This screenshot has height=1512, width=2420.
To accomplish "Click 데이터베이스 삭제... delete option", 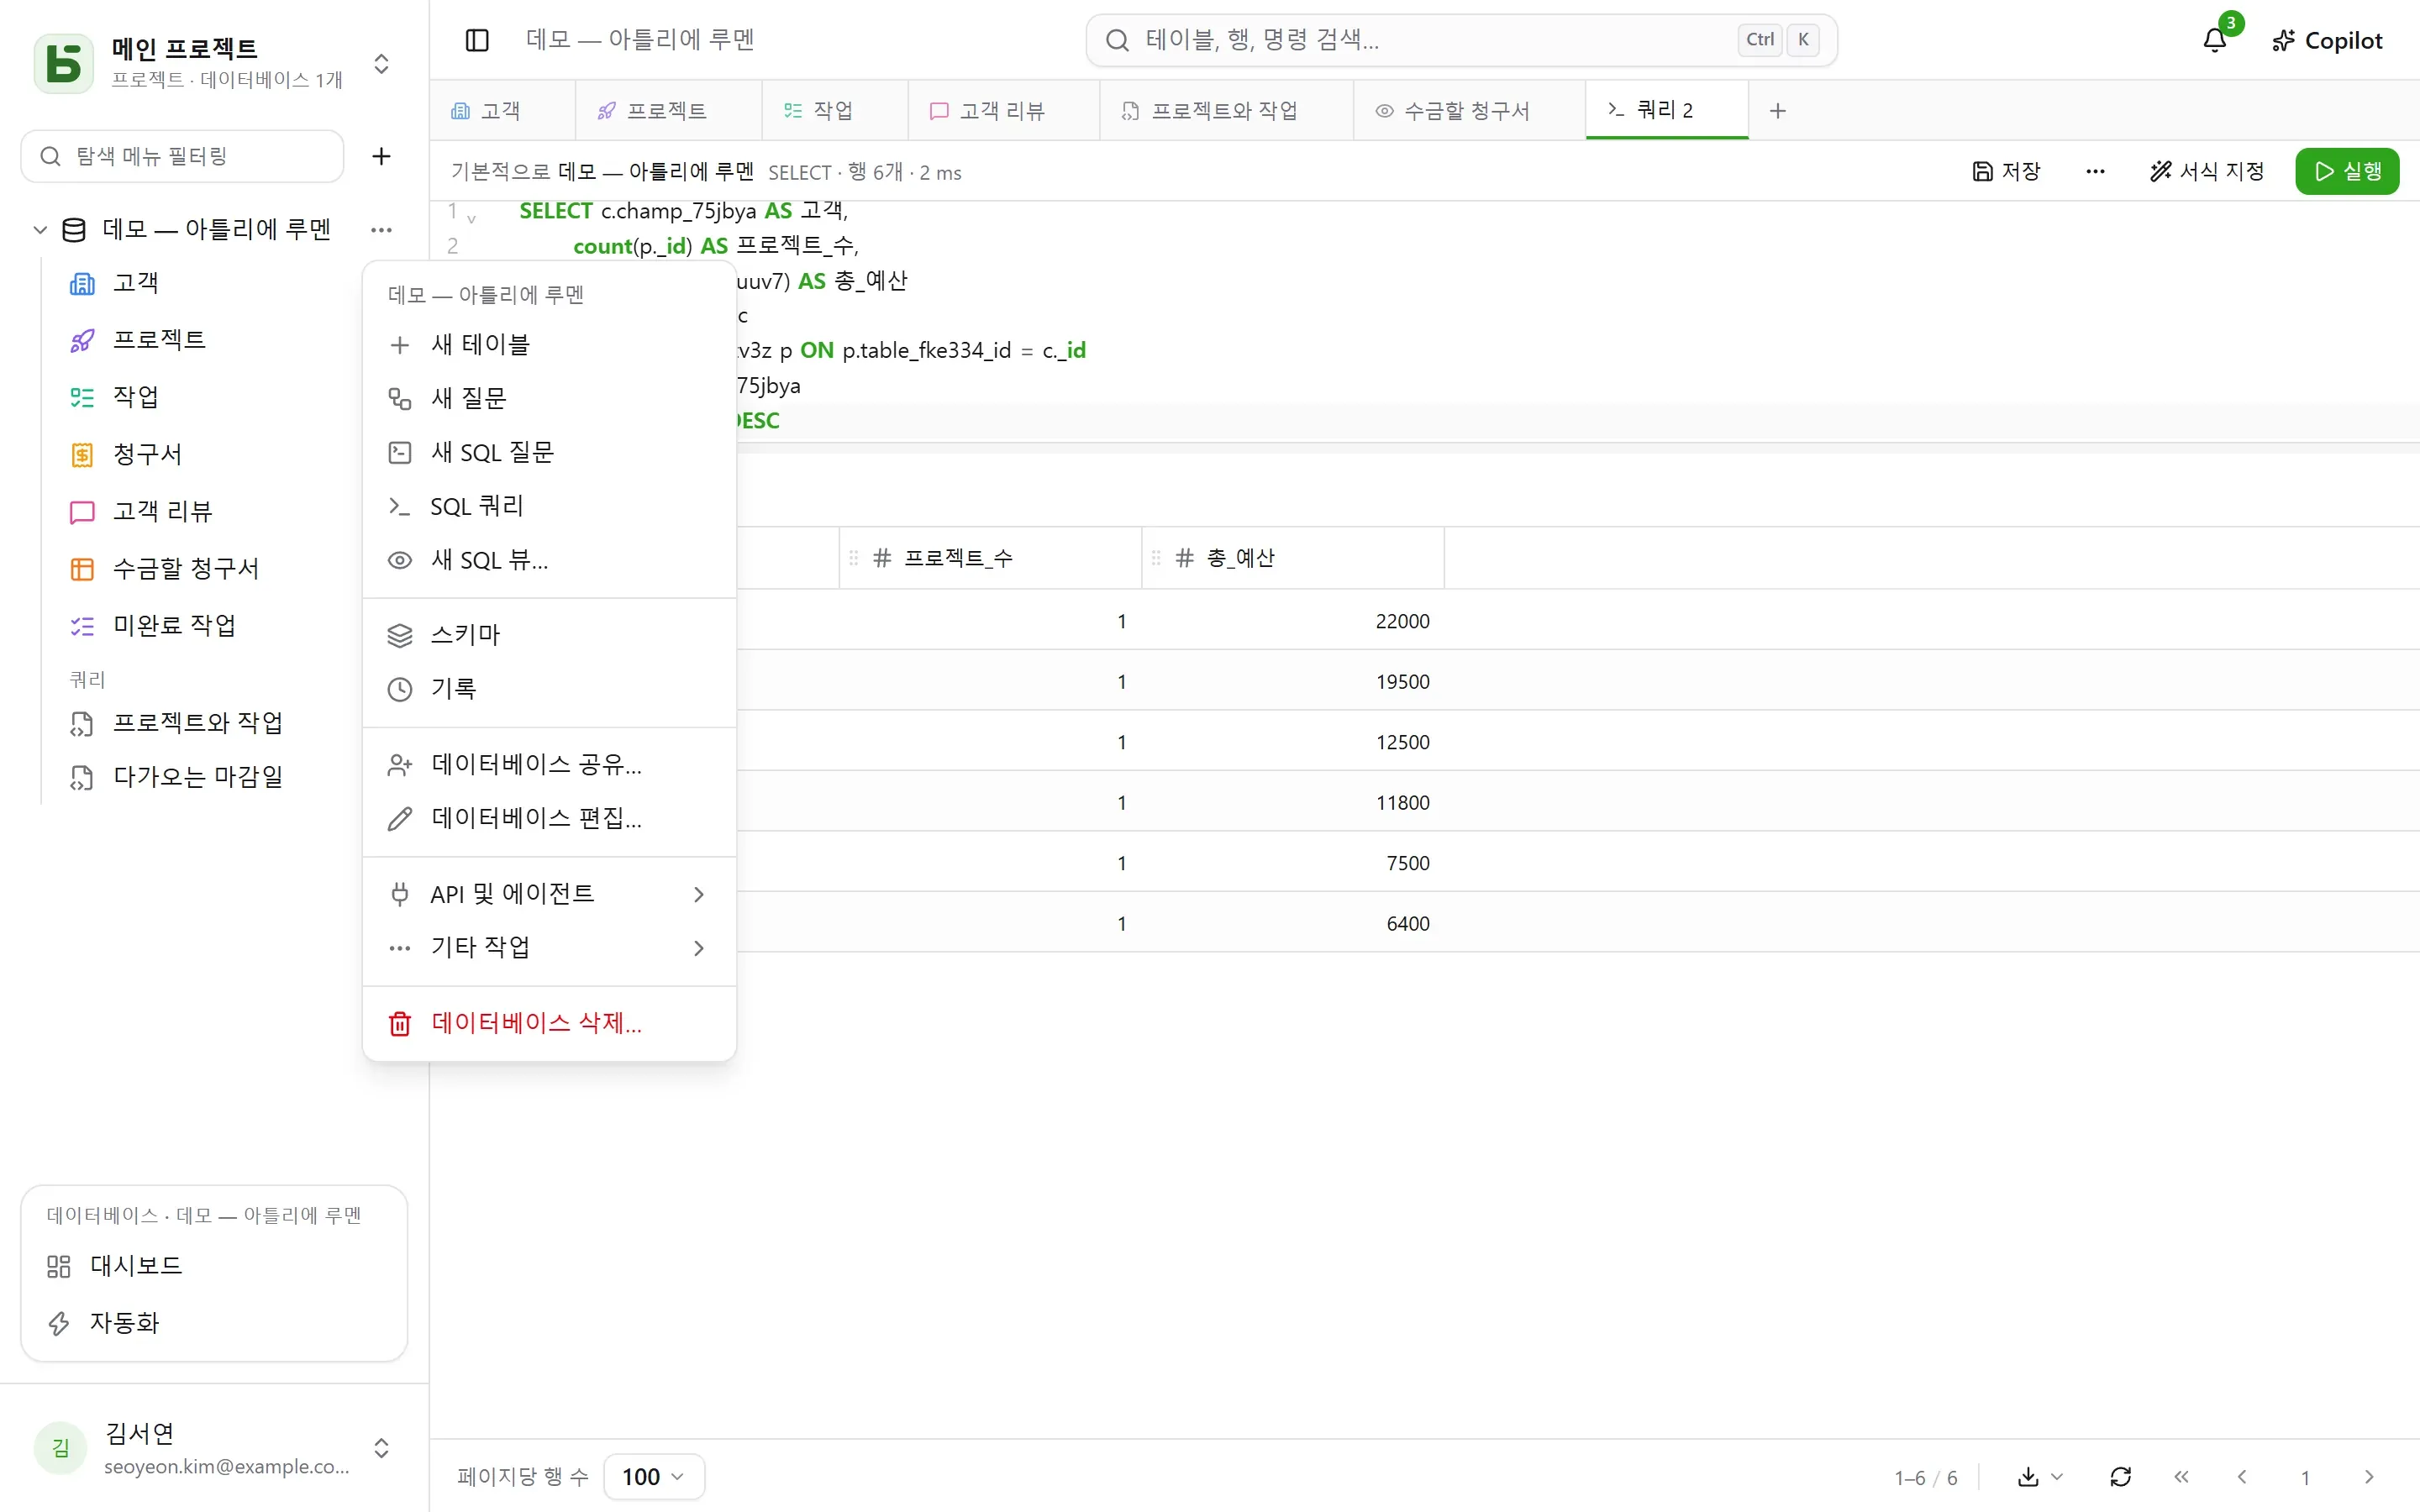I will point(549,1024).
